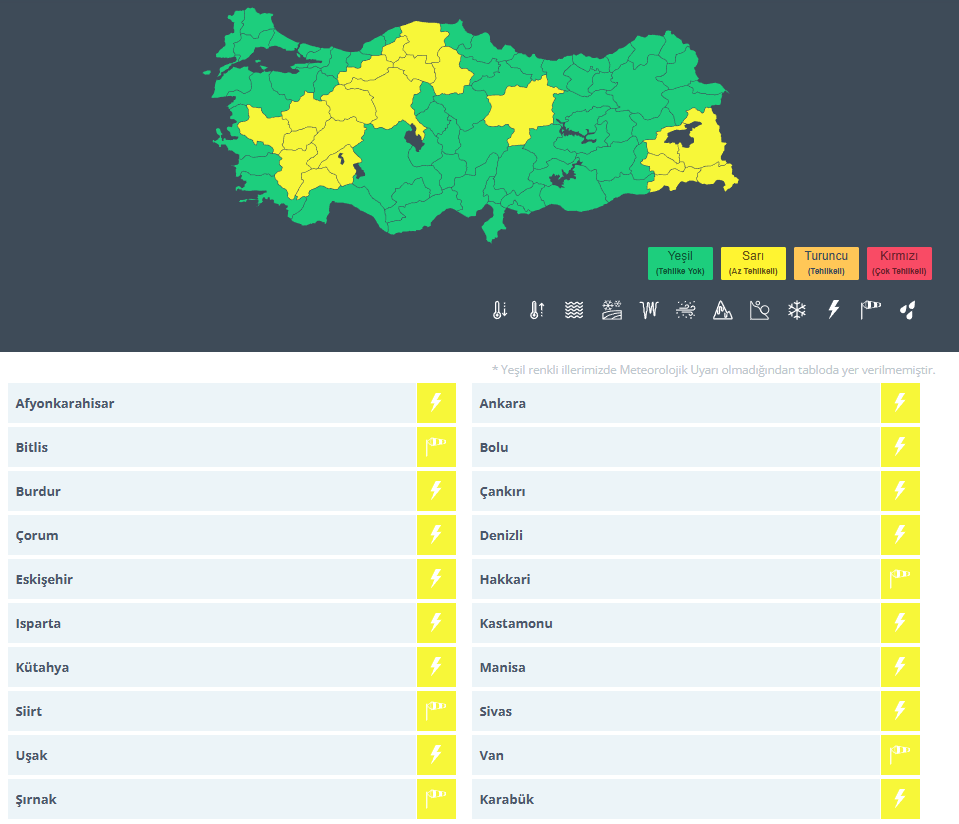Select the Ankara province name
The width and height of the screenshot is (959, 824).
pyautogui.click(x=503, y=404)
